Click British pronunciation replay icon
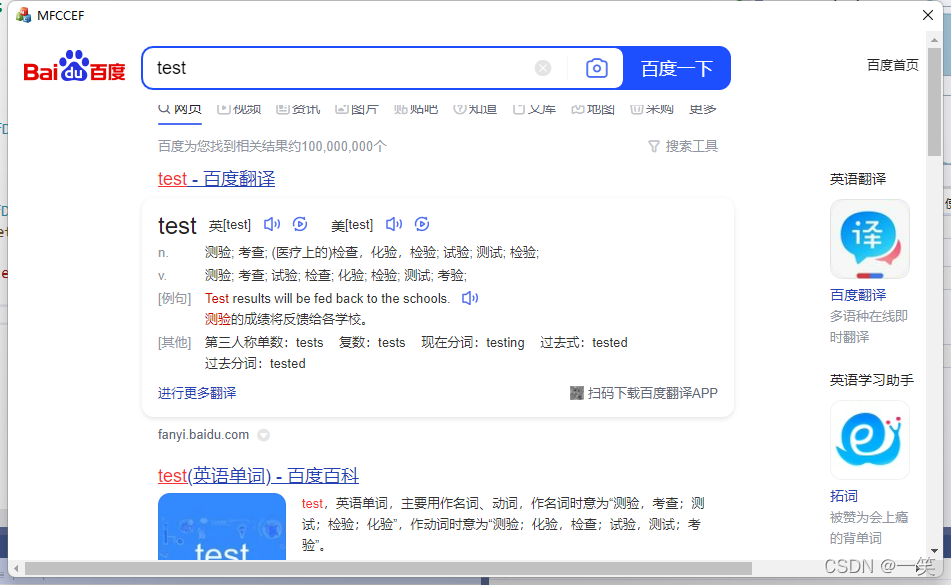The width and height of the screenshot is (951, 585). pos(300,224)
